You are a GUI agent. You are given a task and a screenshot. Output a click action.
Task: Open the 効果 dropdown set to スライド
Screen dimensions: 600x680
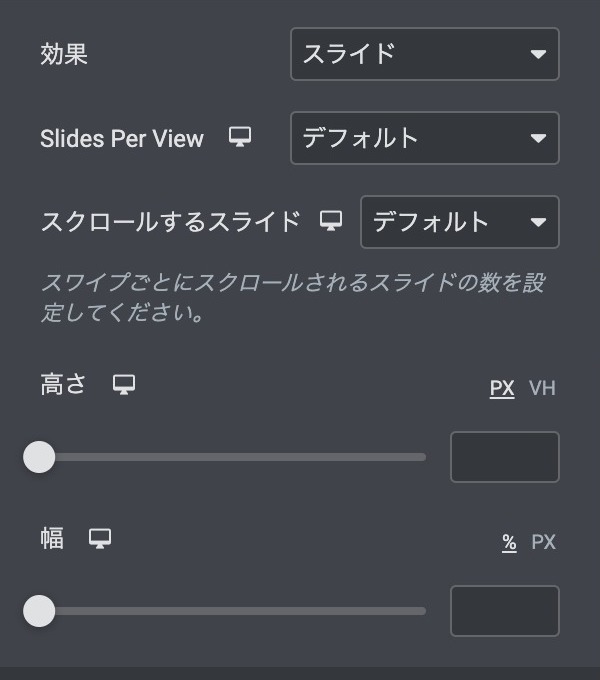(x=424, y=54)
